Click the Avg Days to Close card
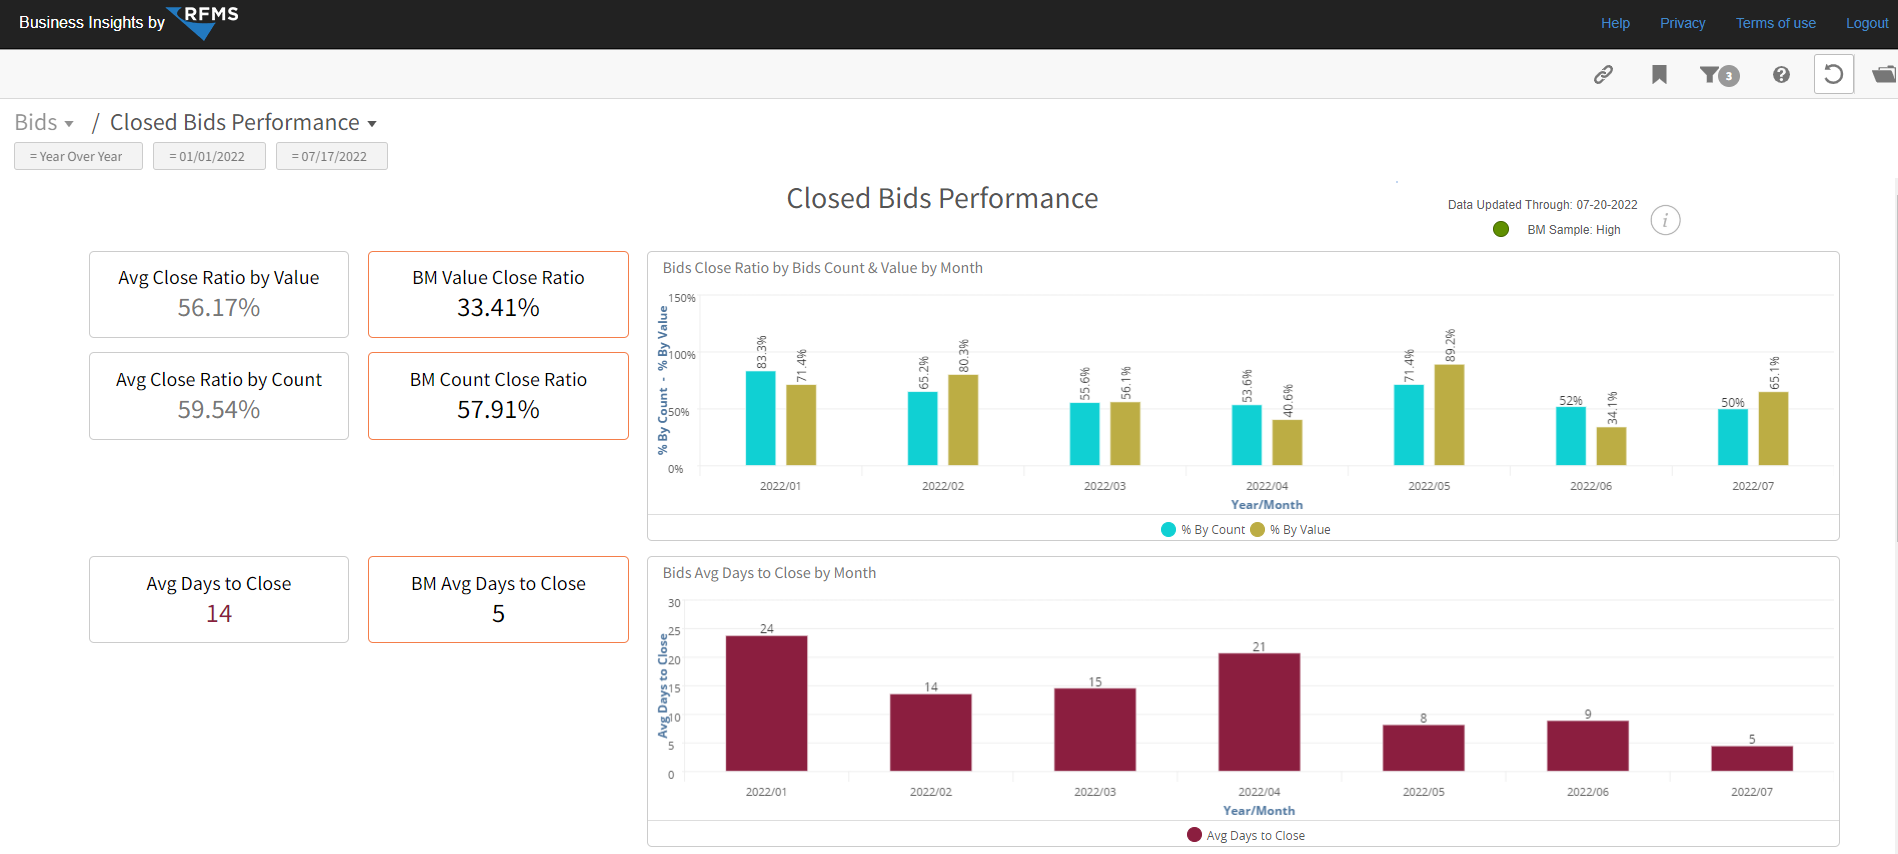The width and height of the screenshot is (1898, 854). (x=219, y=599)
